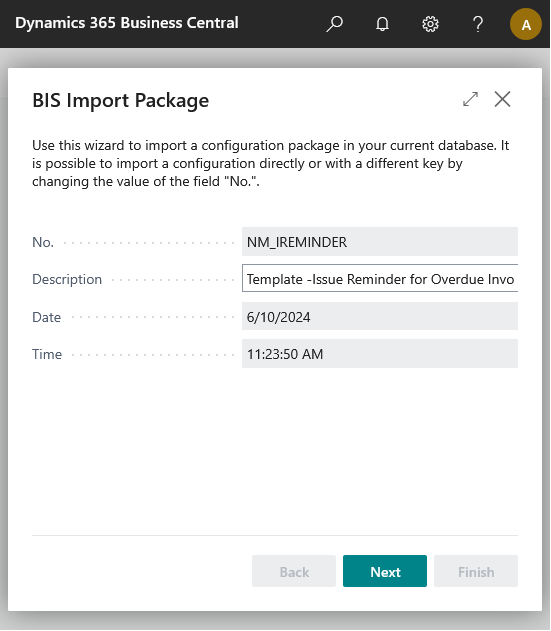551x631 pixels.
Task: Click the Time field label
Action: pos(47,354)
